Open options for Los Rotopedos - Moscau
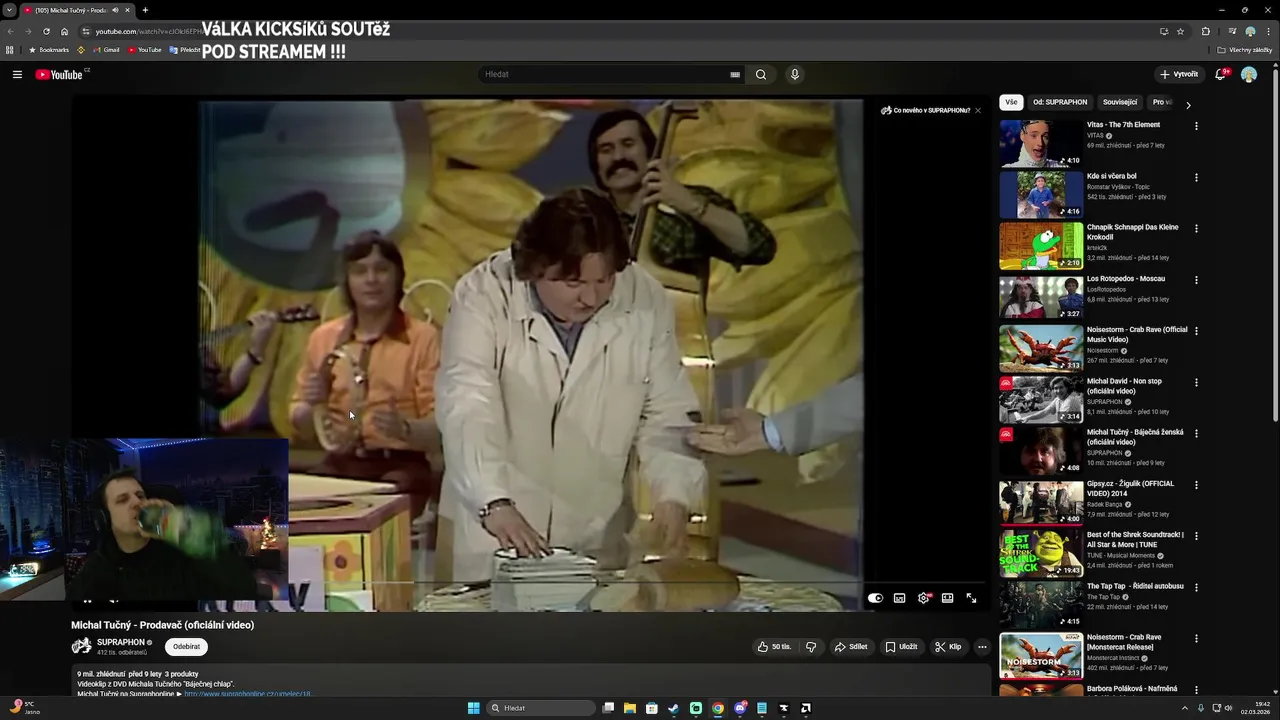The height and width of the screenshot is (720, 1280). (x=1196, y=280)
